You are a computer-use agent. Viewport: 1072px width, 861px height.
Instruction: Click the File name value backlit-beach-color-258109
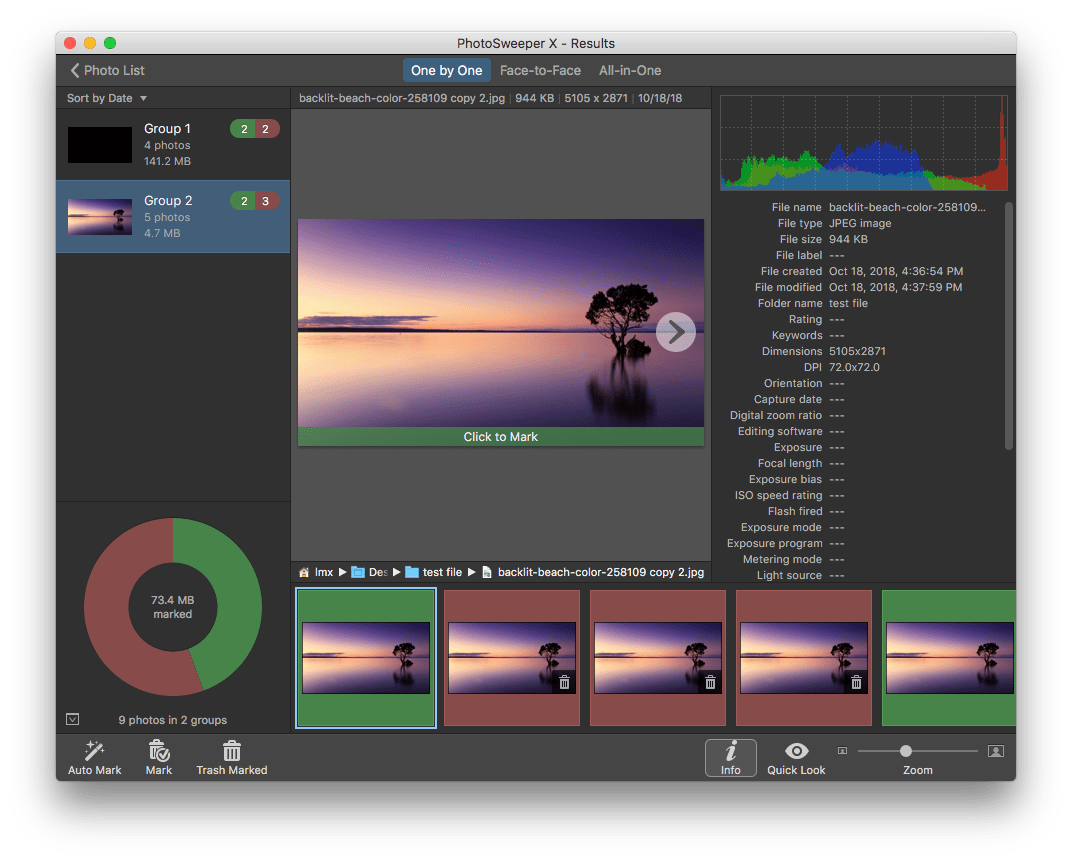tap(907, 207)
